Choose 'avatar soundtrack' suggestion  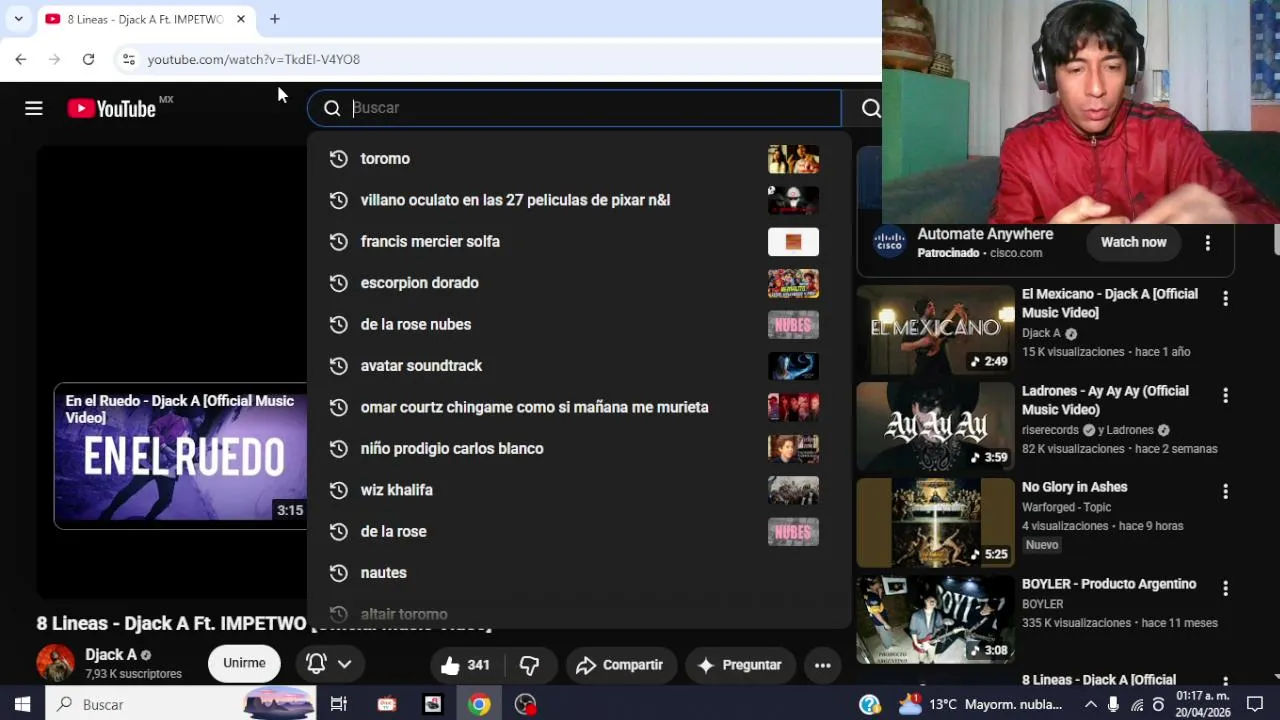pos(579,366)
